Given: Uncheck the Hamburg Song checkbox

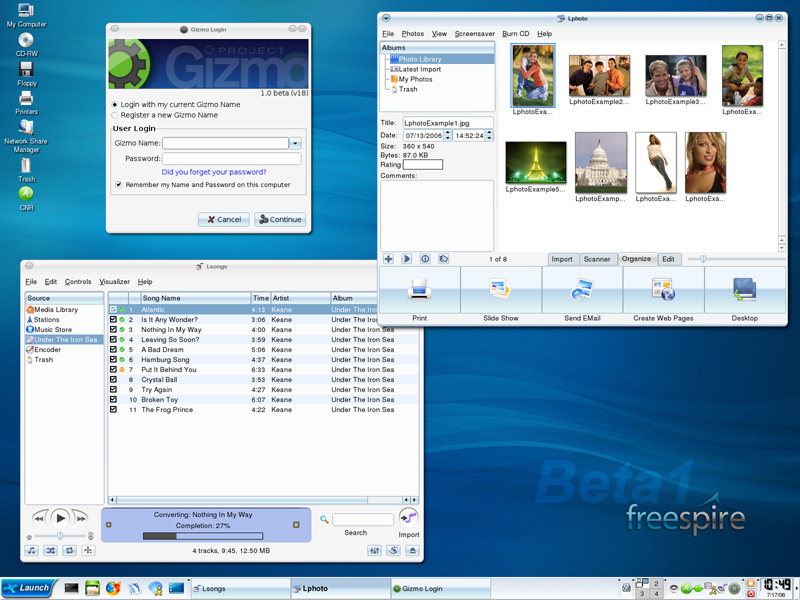Looking at the screenshot, I should (113, 359).
